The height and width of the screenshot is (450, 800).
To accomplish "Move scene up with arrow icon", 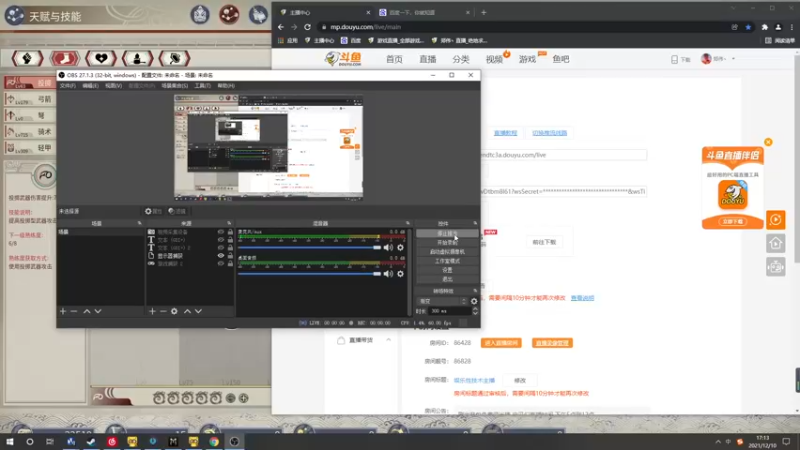I will (x=87, y=311).
